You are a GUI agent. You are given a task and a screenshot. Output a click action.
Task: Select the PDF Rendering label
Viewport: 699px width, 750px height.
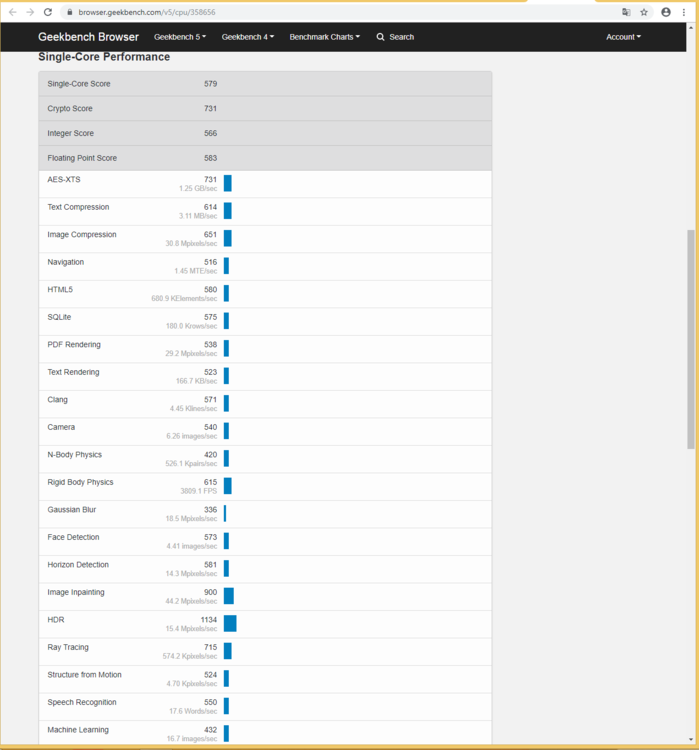click(74, 344)
